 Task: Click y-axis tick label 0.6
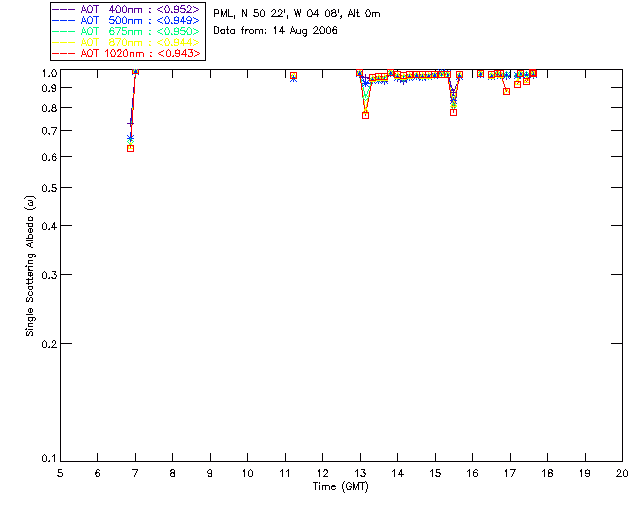[49, 157]
